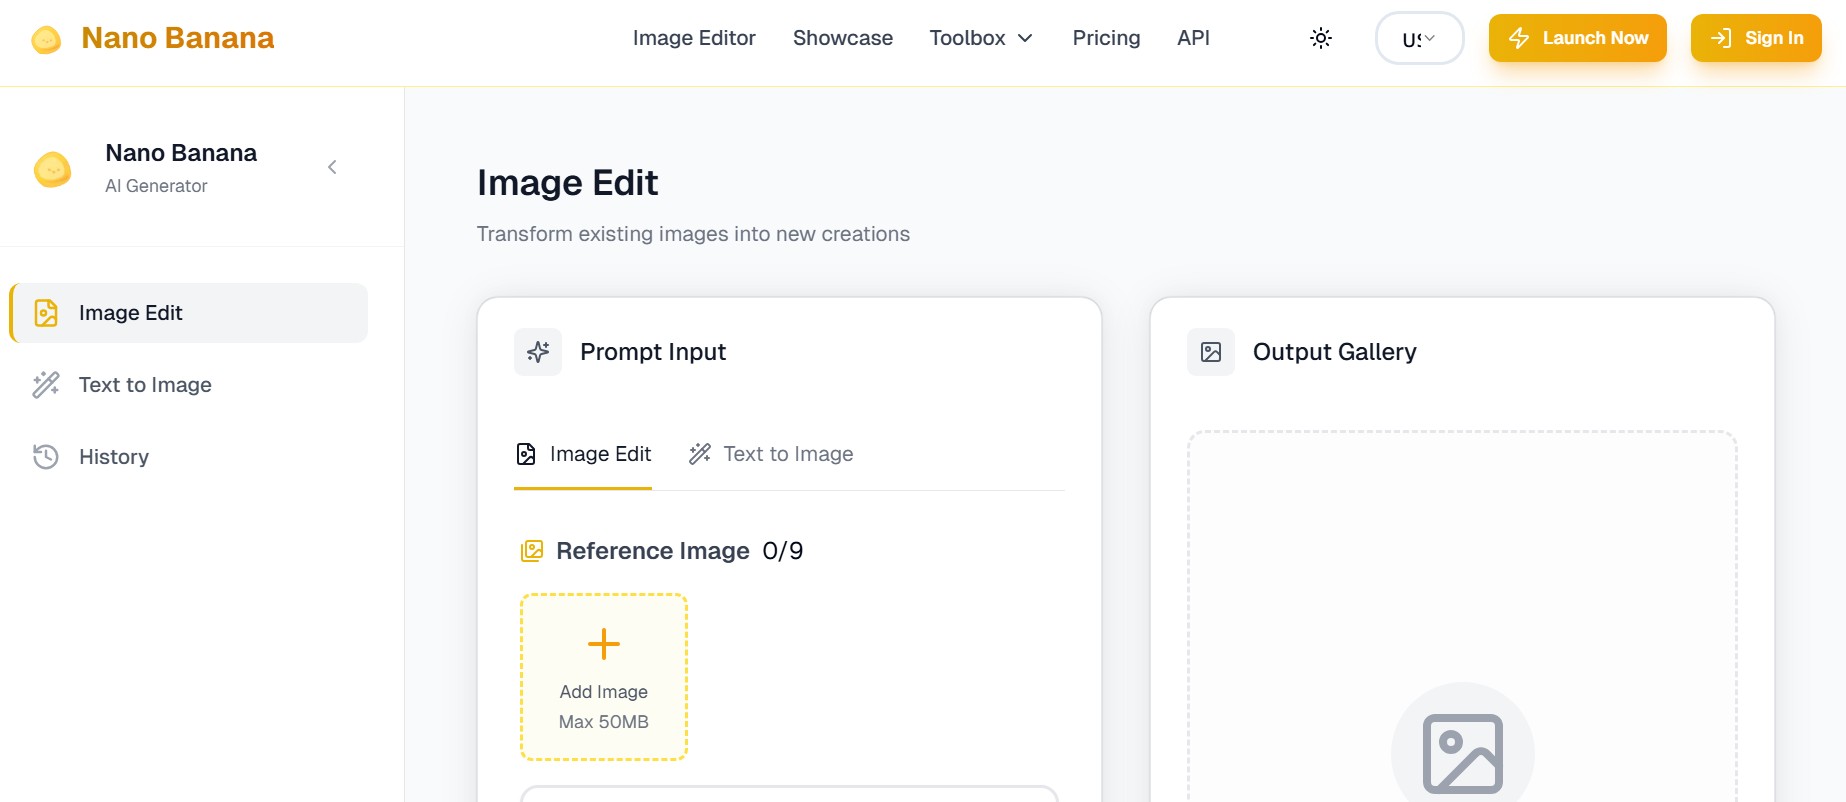Toggle the light/dark theme sun icon
The image size is (1846, 802).
click(1320, 38)
